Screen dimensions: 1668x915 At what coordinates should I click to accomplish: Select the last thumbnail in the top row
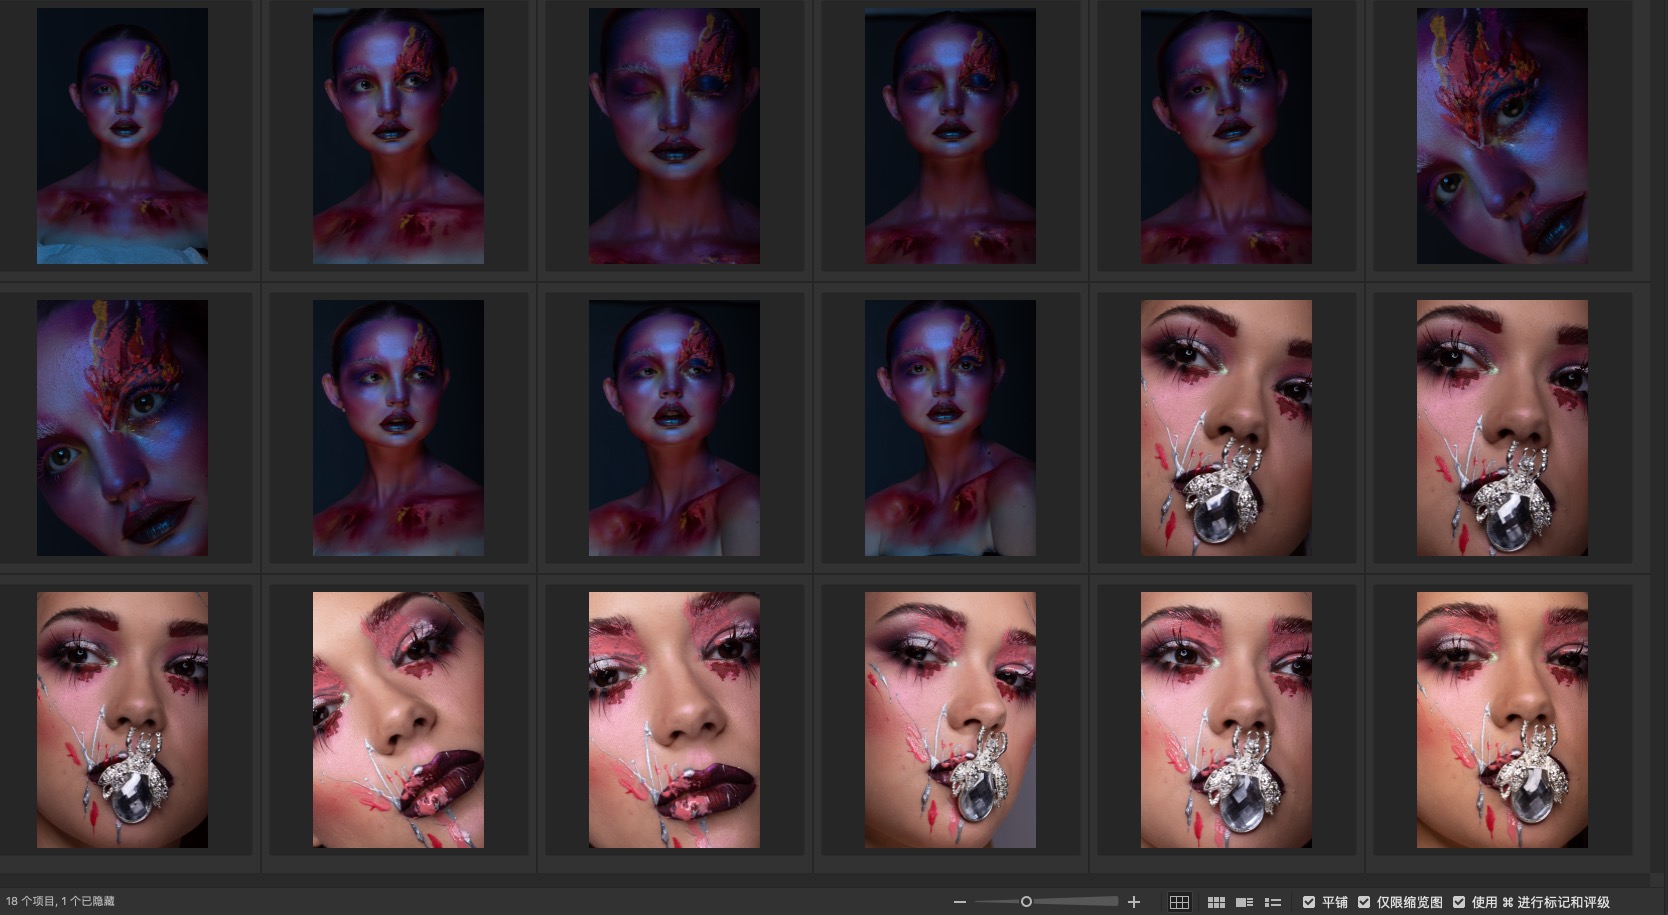1502,136
